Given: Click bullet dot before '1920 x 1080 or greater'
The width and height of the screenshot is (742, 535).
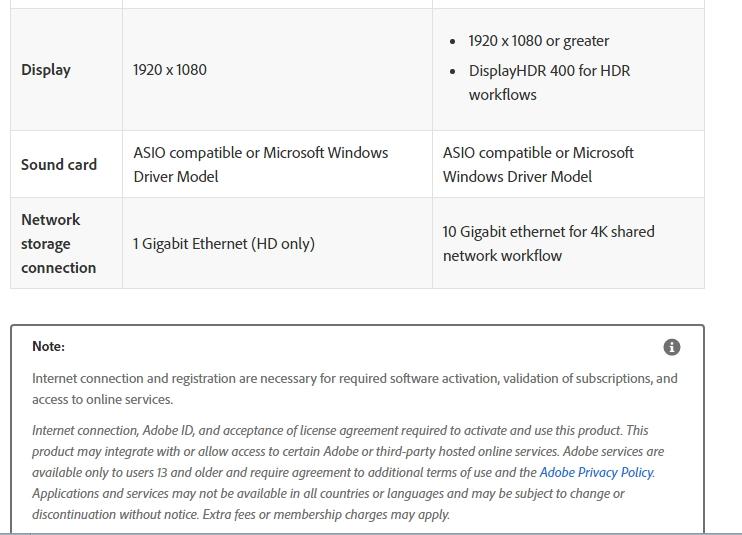Looking at the screenshot, I should point(453,42).
